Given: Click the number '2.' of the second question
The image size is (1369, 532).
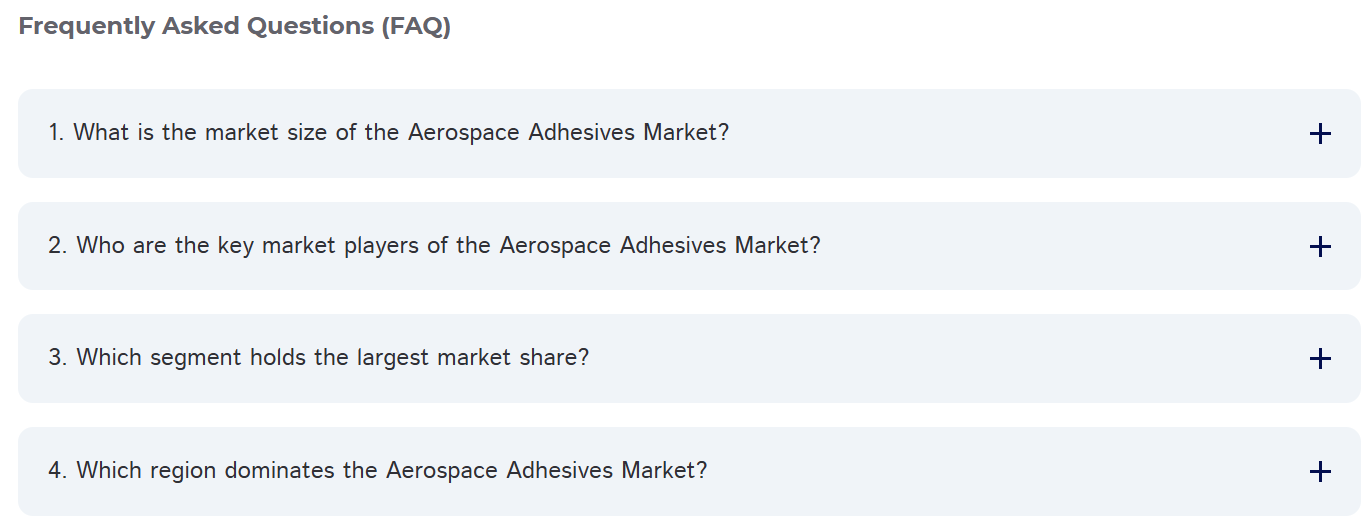Looking at the screenshot, I should [57, 245].
